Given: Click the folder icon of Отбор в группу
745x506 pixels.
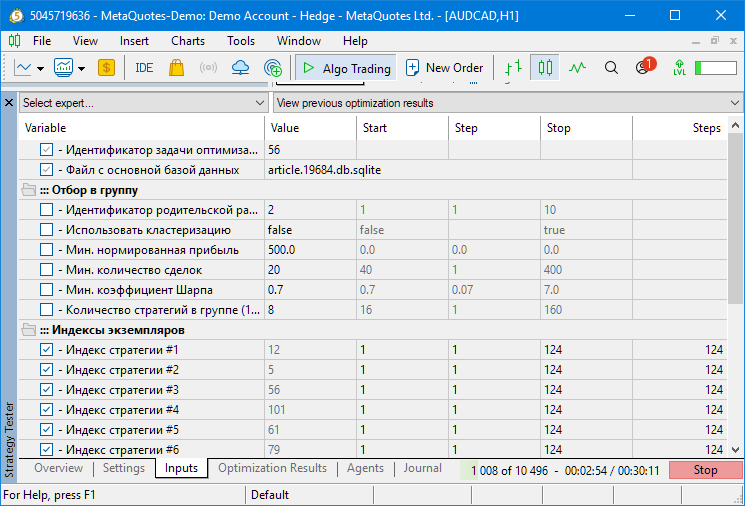Looking at the screenshot, I should (29, 190).
